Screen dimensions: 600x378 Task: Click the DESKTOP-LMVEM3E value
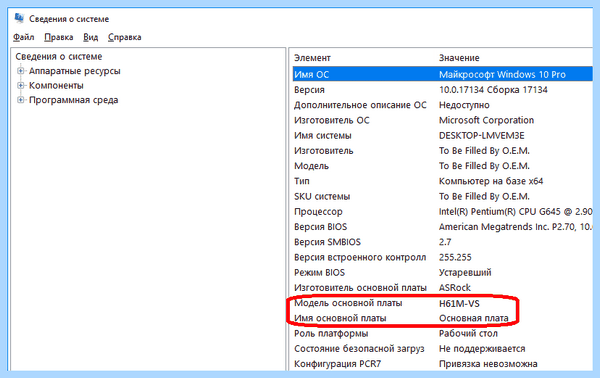pos(481,135)
